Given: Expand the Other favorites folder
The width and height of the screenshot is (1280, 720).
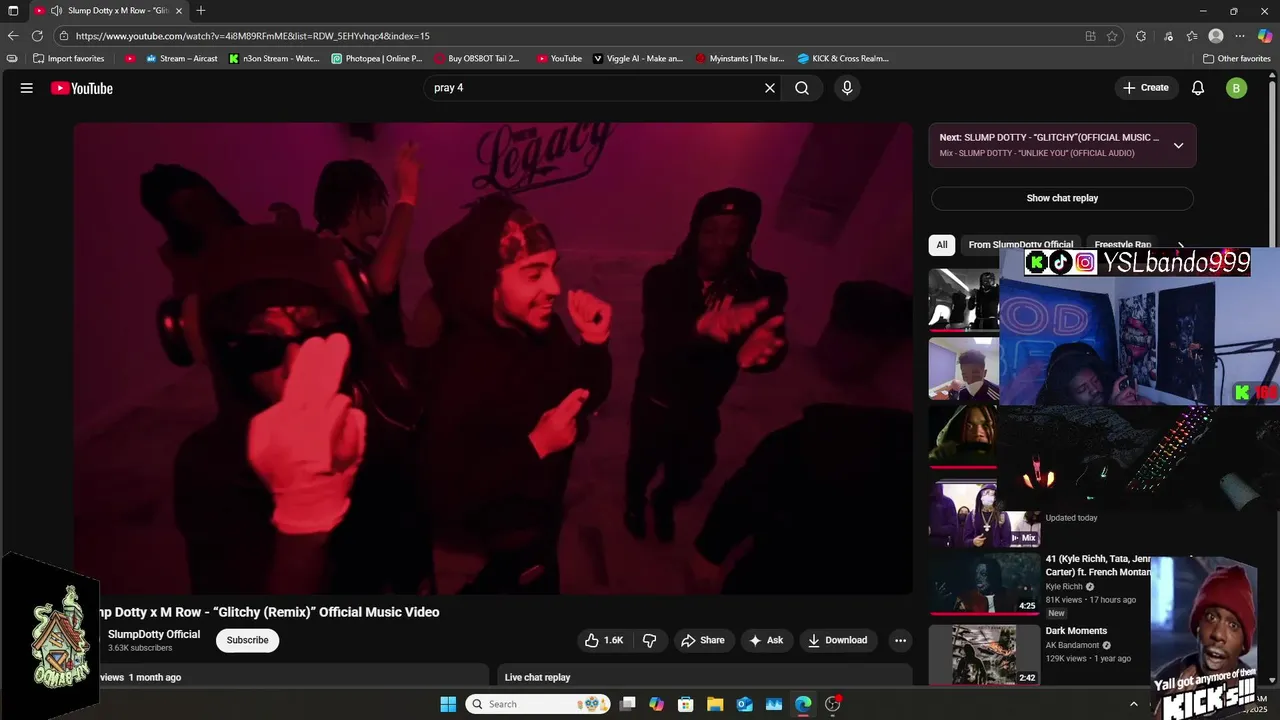Looking at the screenshot, I should click(x=1237, y=58).
